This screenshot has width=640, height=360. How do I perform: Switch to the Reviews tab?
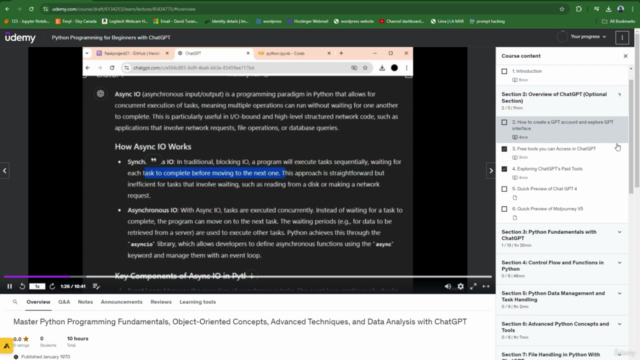pyautogui.click(x=161, y=302)
